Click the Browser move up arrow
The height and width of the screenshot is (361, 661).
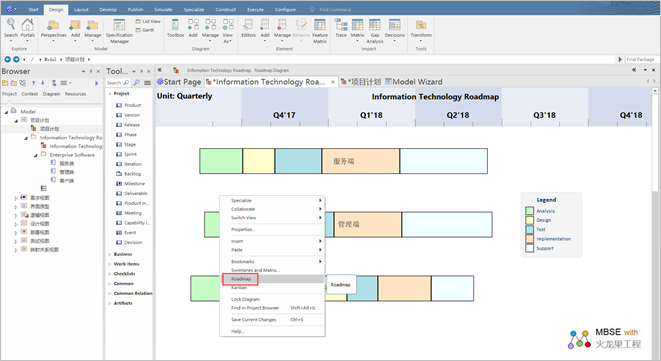(x=34, y=83)
